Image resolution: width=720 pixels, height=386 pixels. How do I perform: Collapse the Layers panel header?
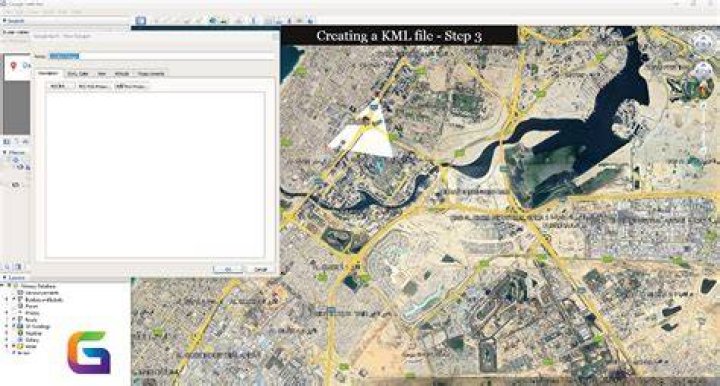pos(14,278)
